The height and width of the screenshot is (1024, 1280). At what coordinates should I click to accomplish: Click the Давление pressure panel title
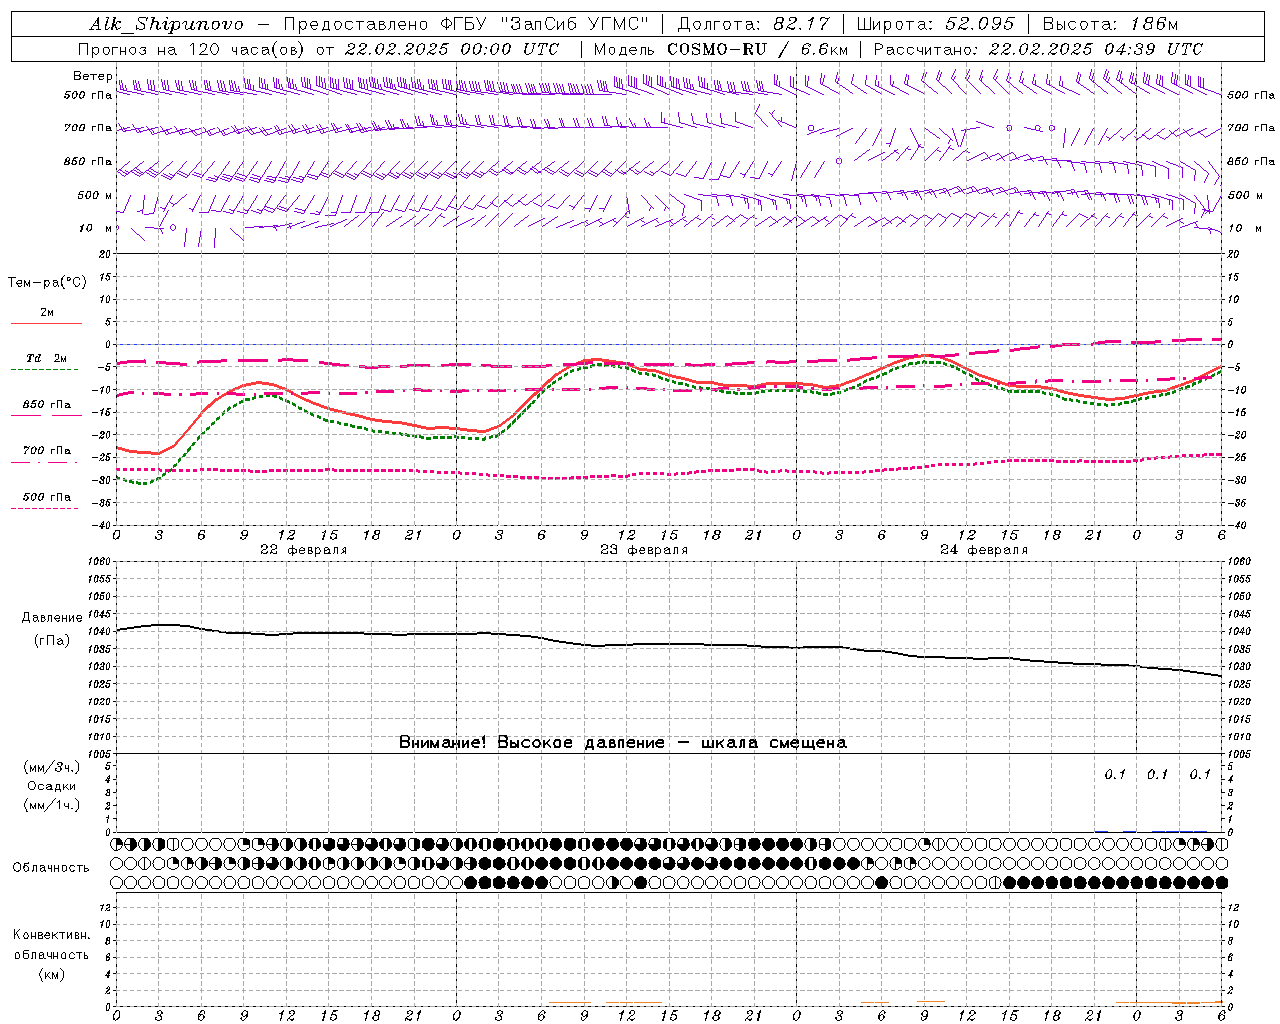[x=51, y=618]
